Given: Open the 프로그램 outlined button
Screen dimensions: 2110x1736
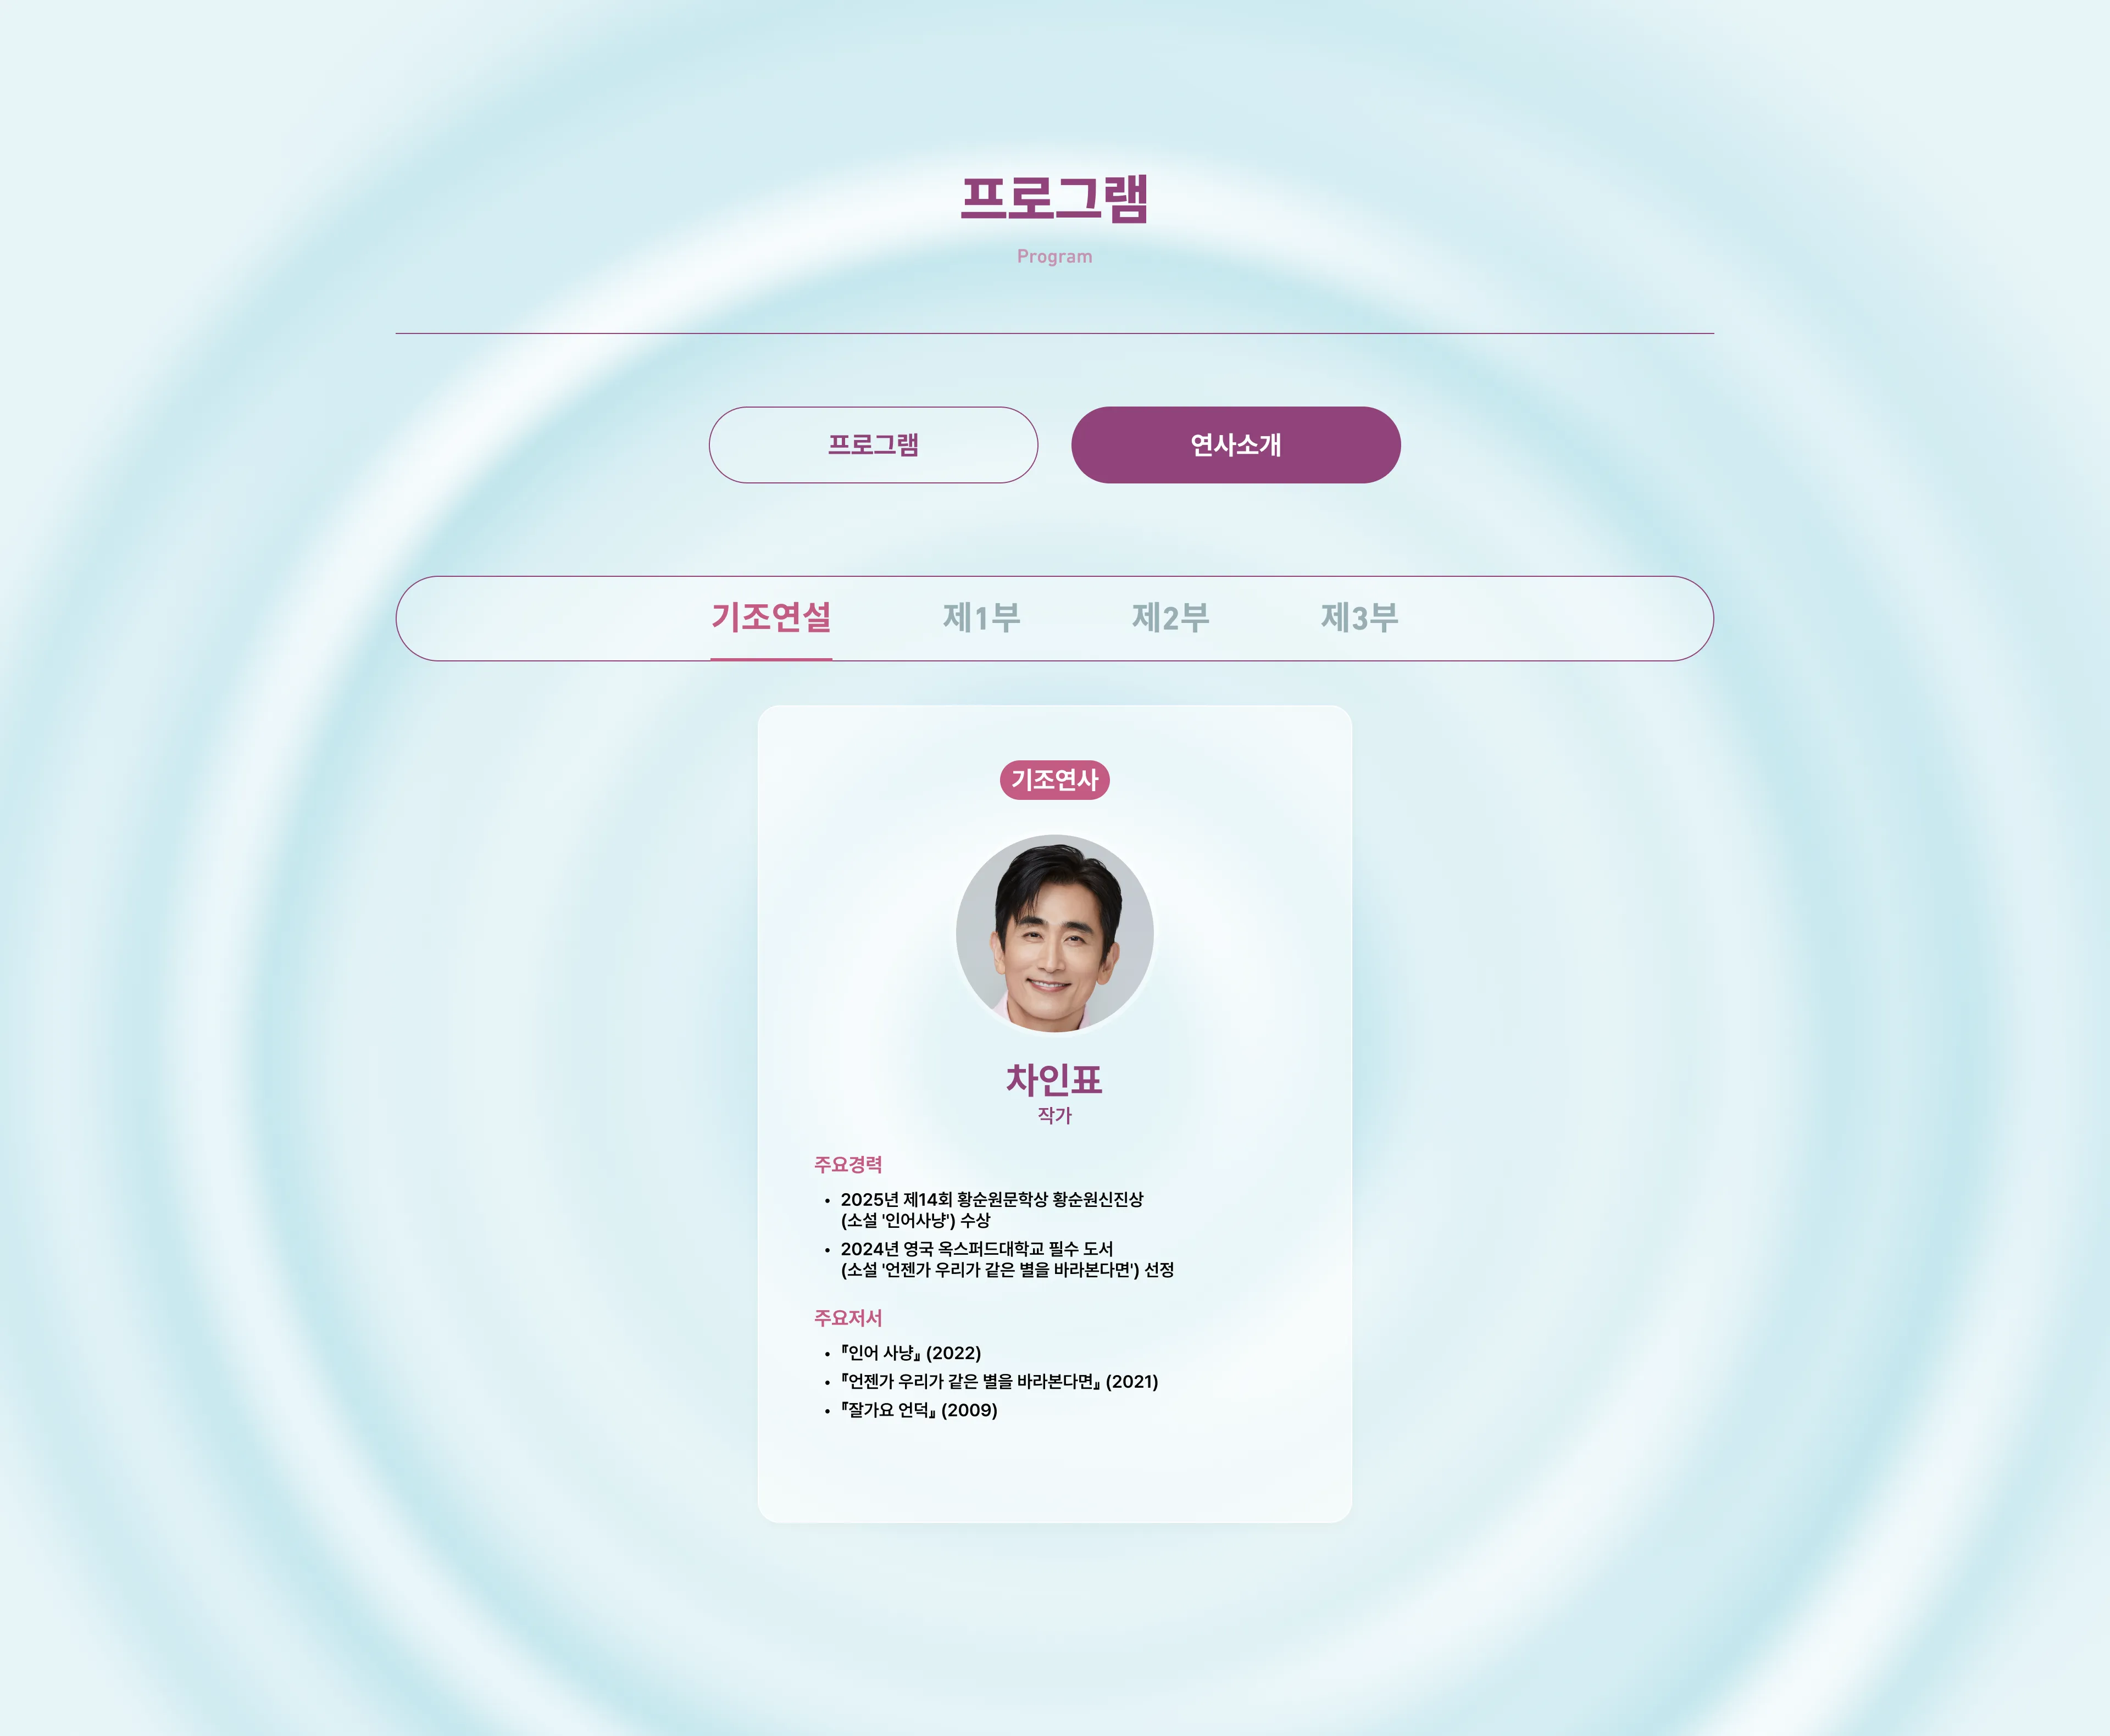Looking at the screenshot, I should coord(873,445).
